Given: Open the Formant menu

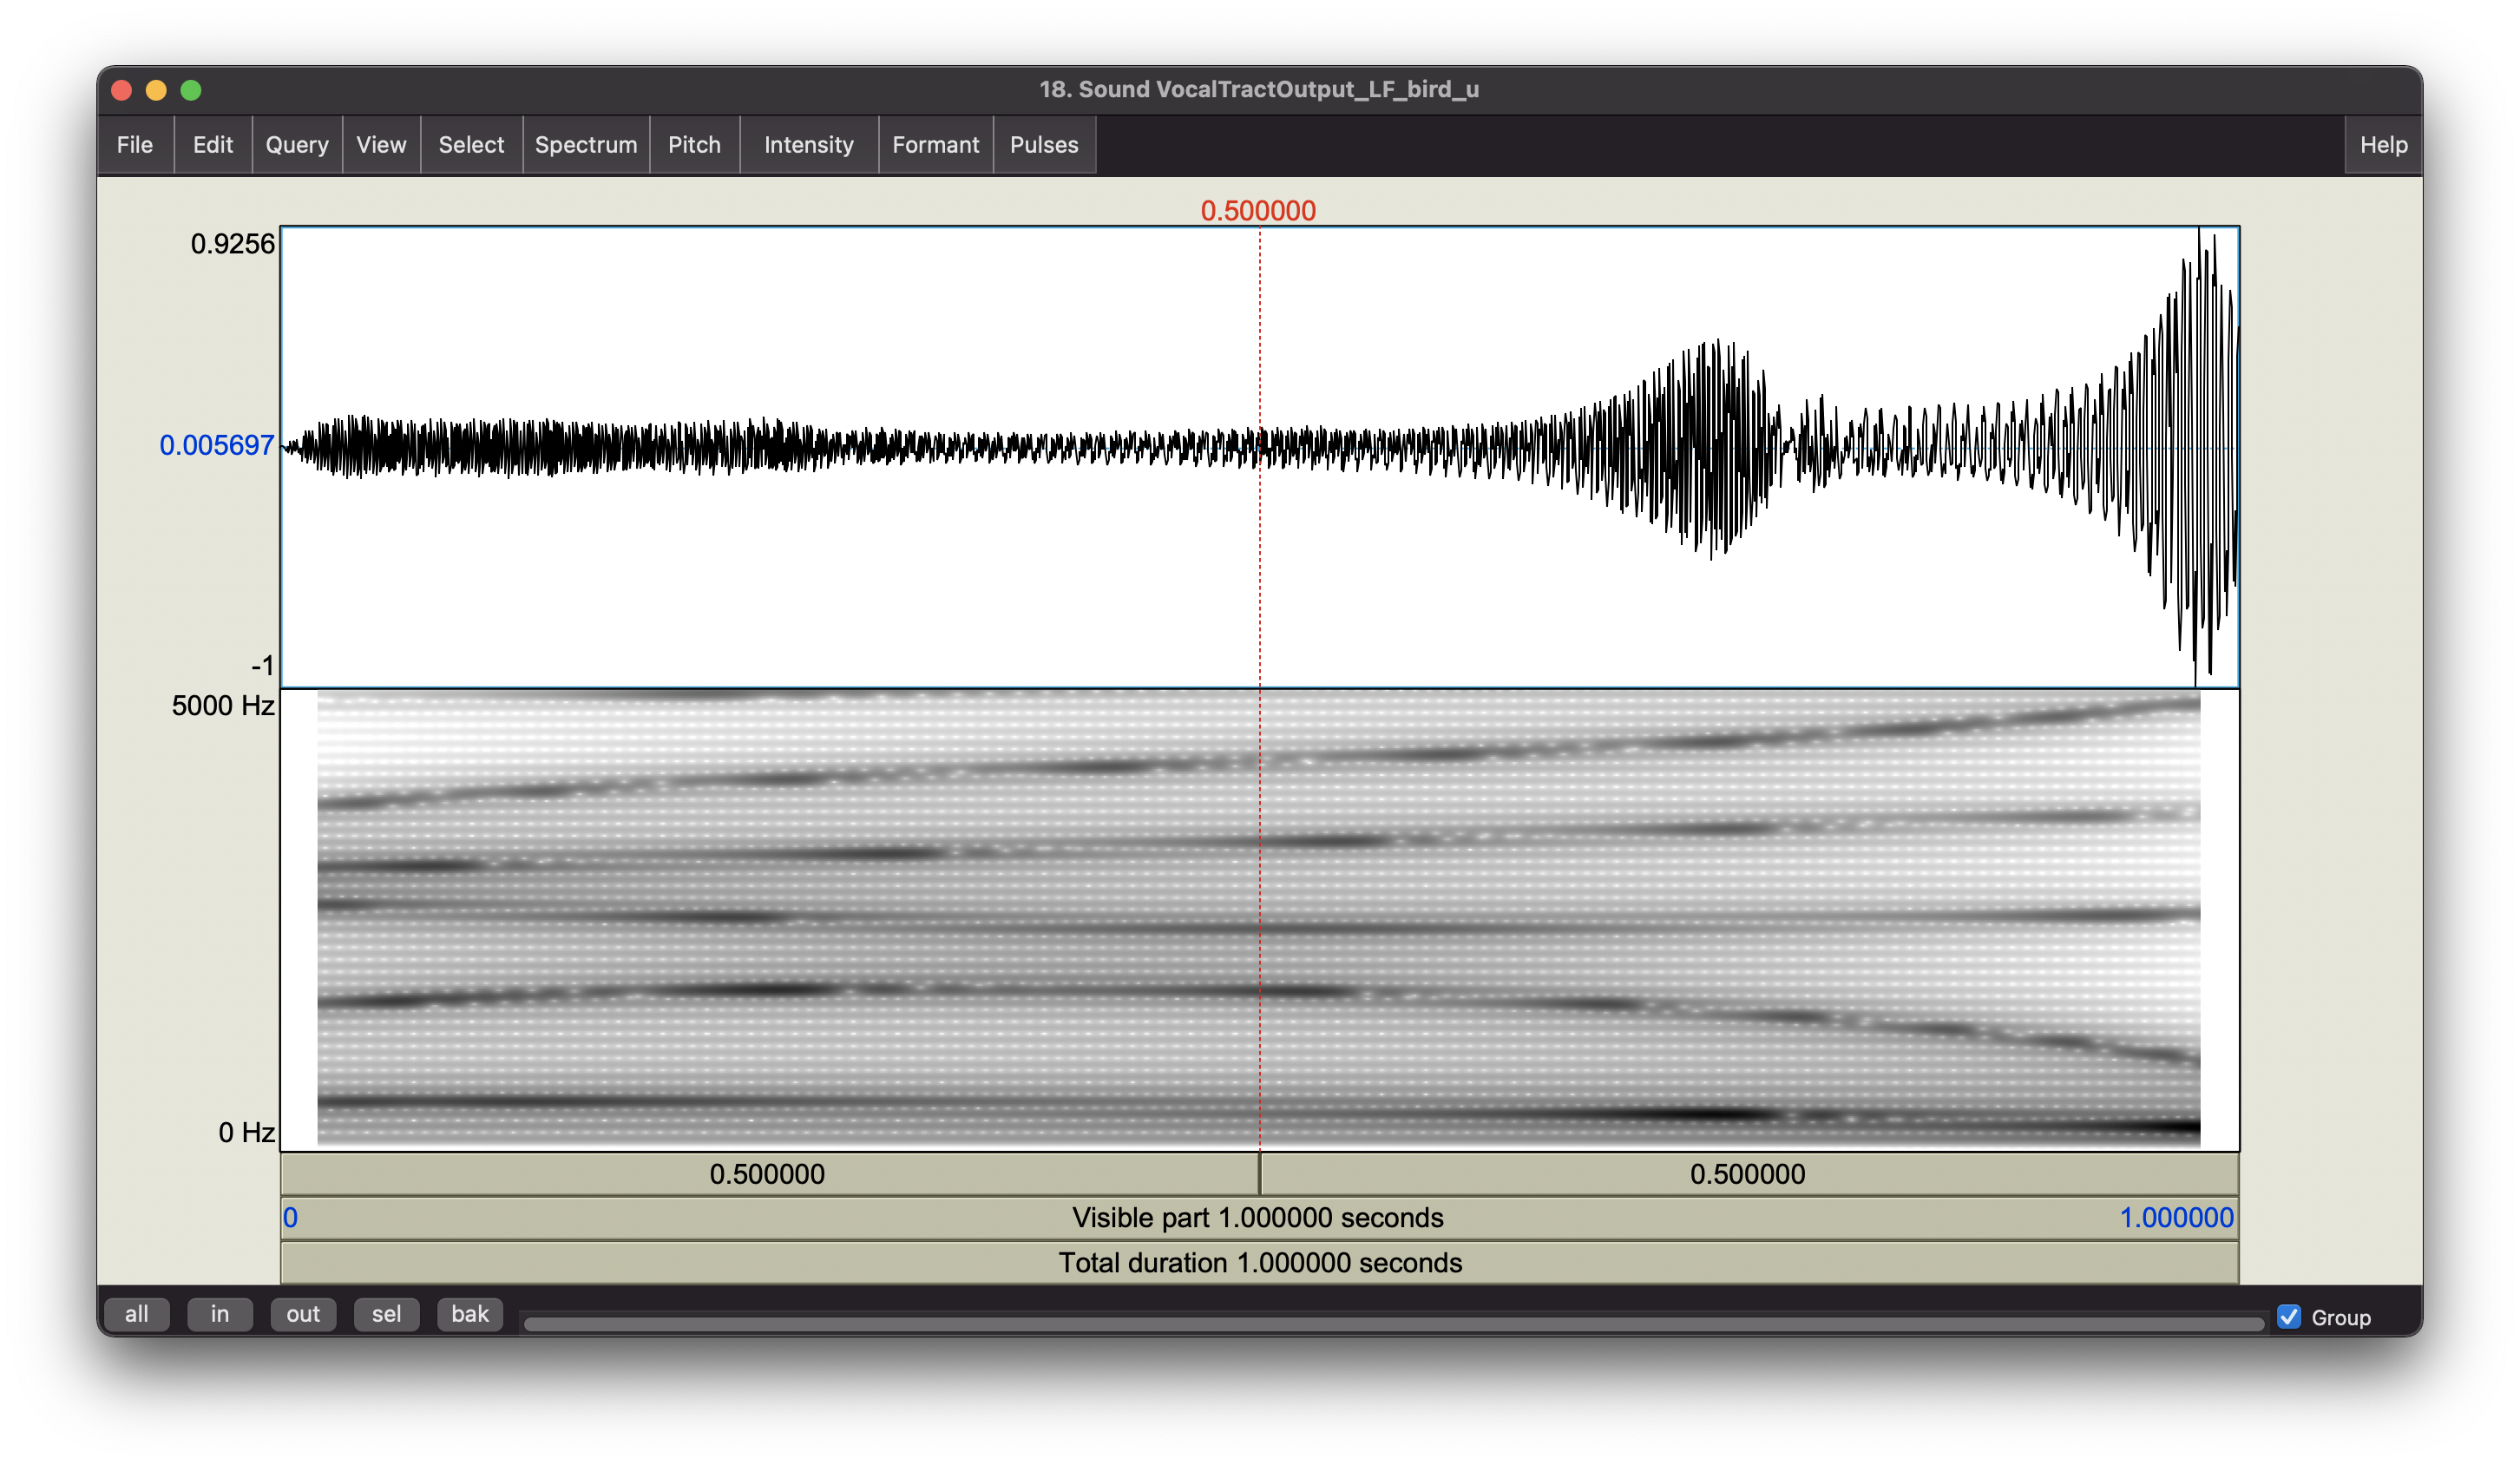Looking at the screenshot, I should 935,145.
